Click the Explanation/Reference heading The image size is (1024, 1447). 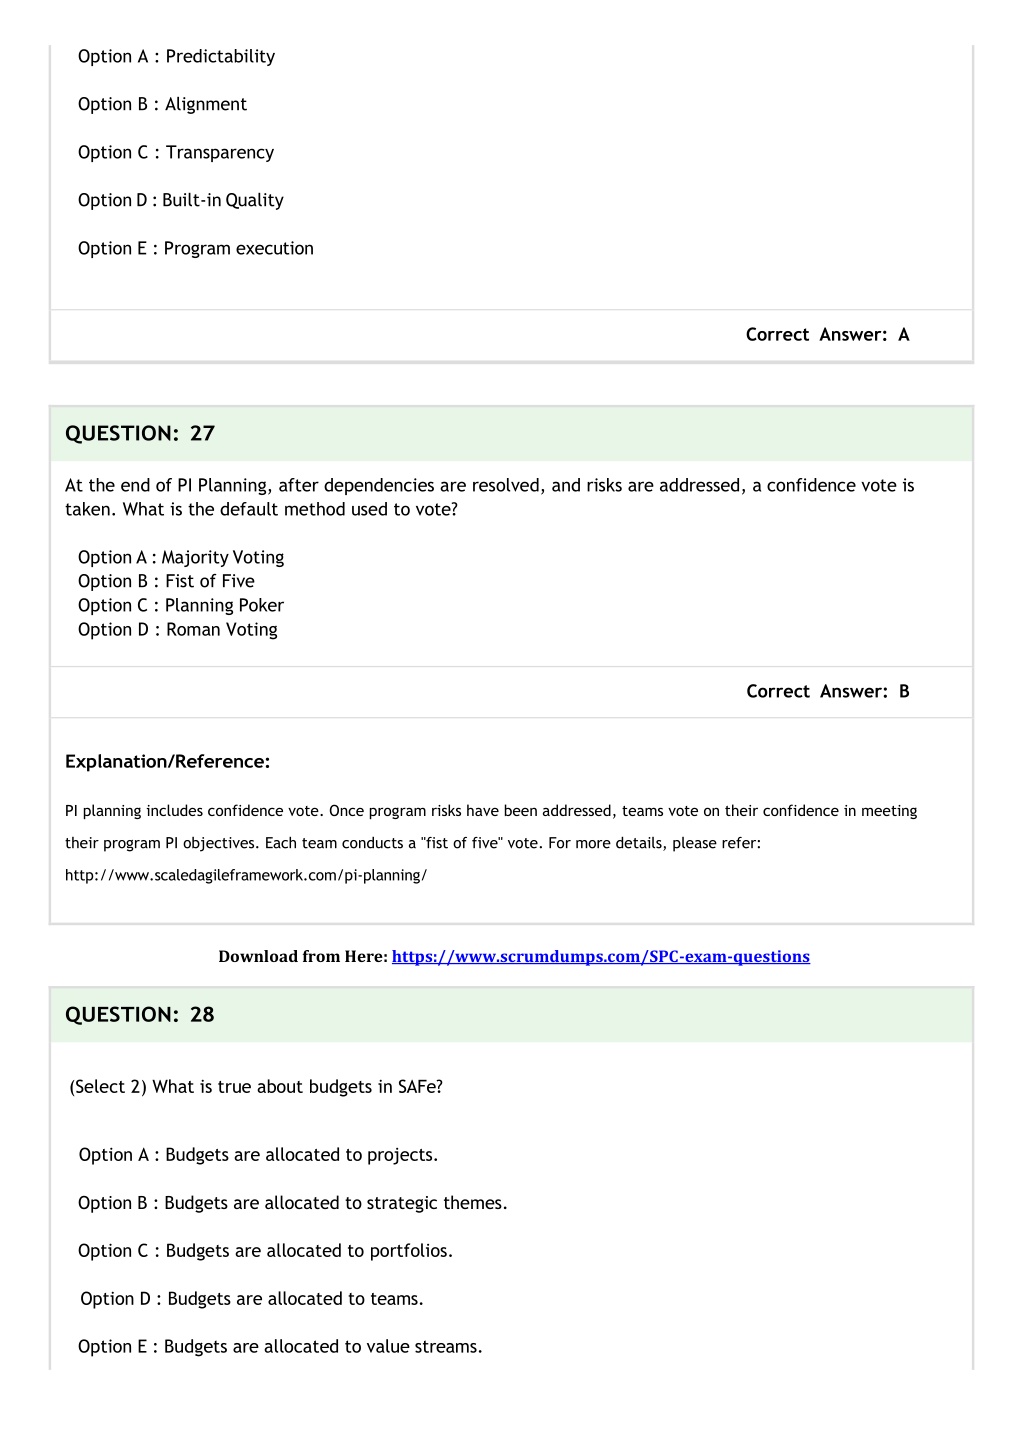(x=168, y=762)
